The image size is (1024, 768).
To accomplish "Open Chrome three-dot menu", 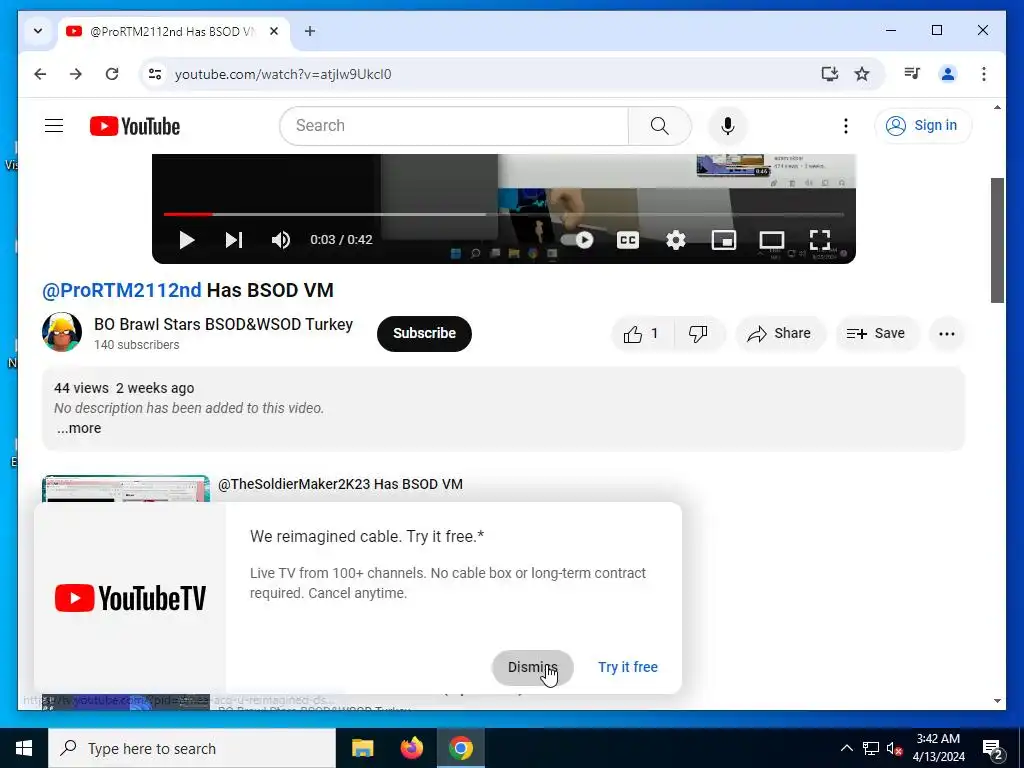I will [x=984, y=74].
